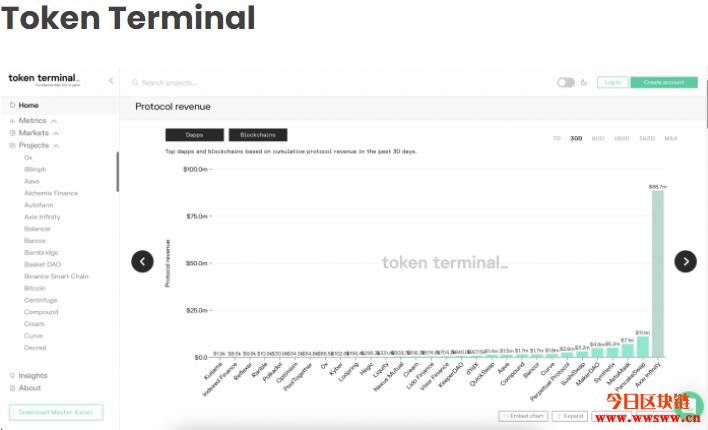Click the search magnifier icon
Image resolution: width=708 pixels, height=430 pixels.
click(135, 83)
